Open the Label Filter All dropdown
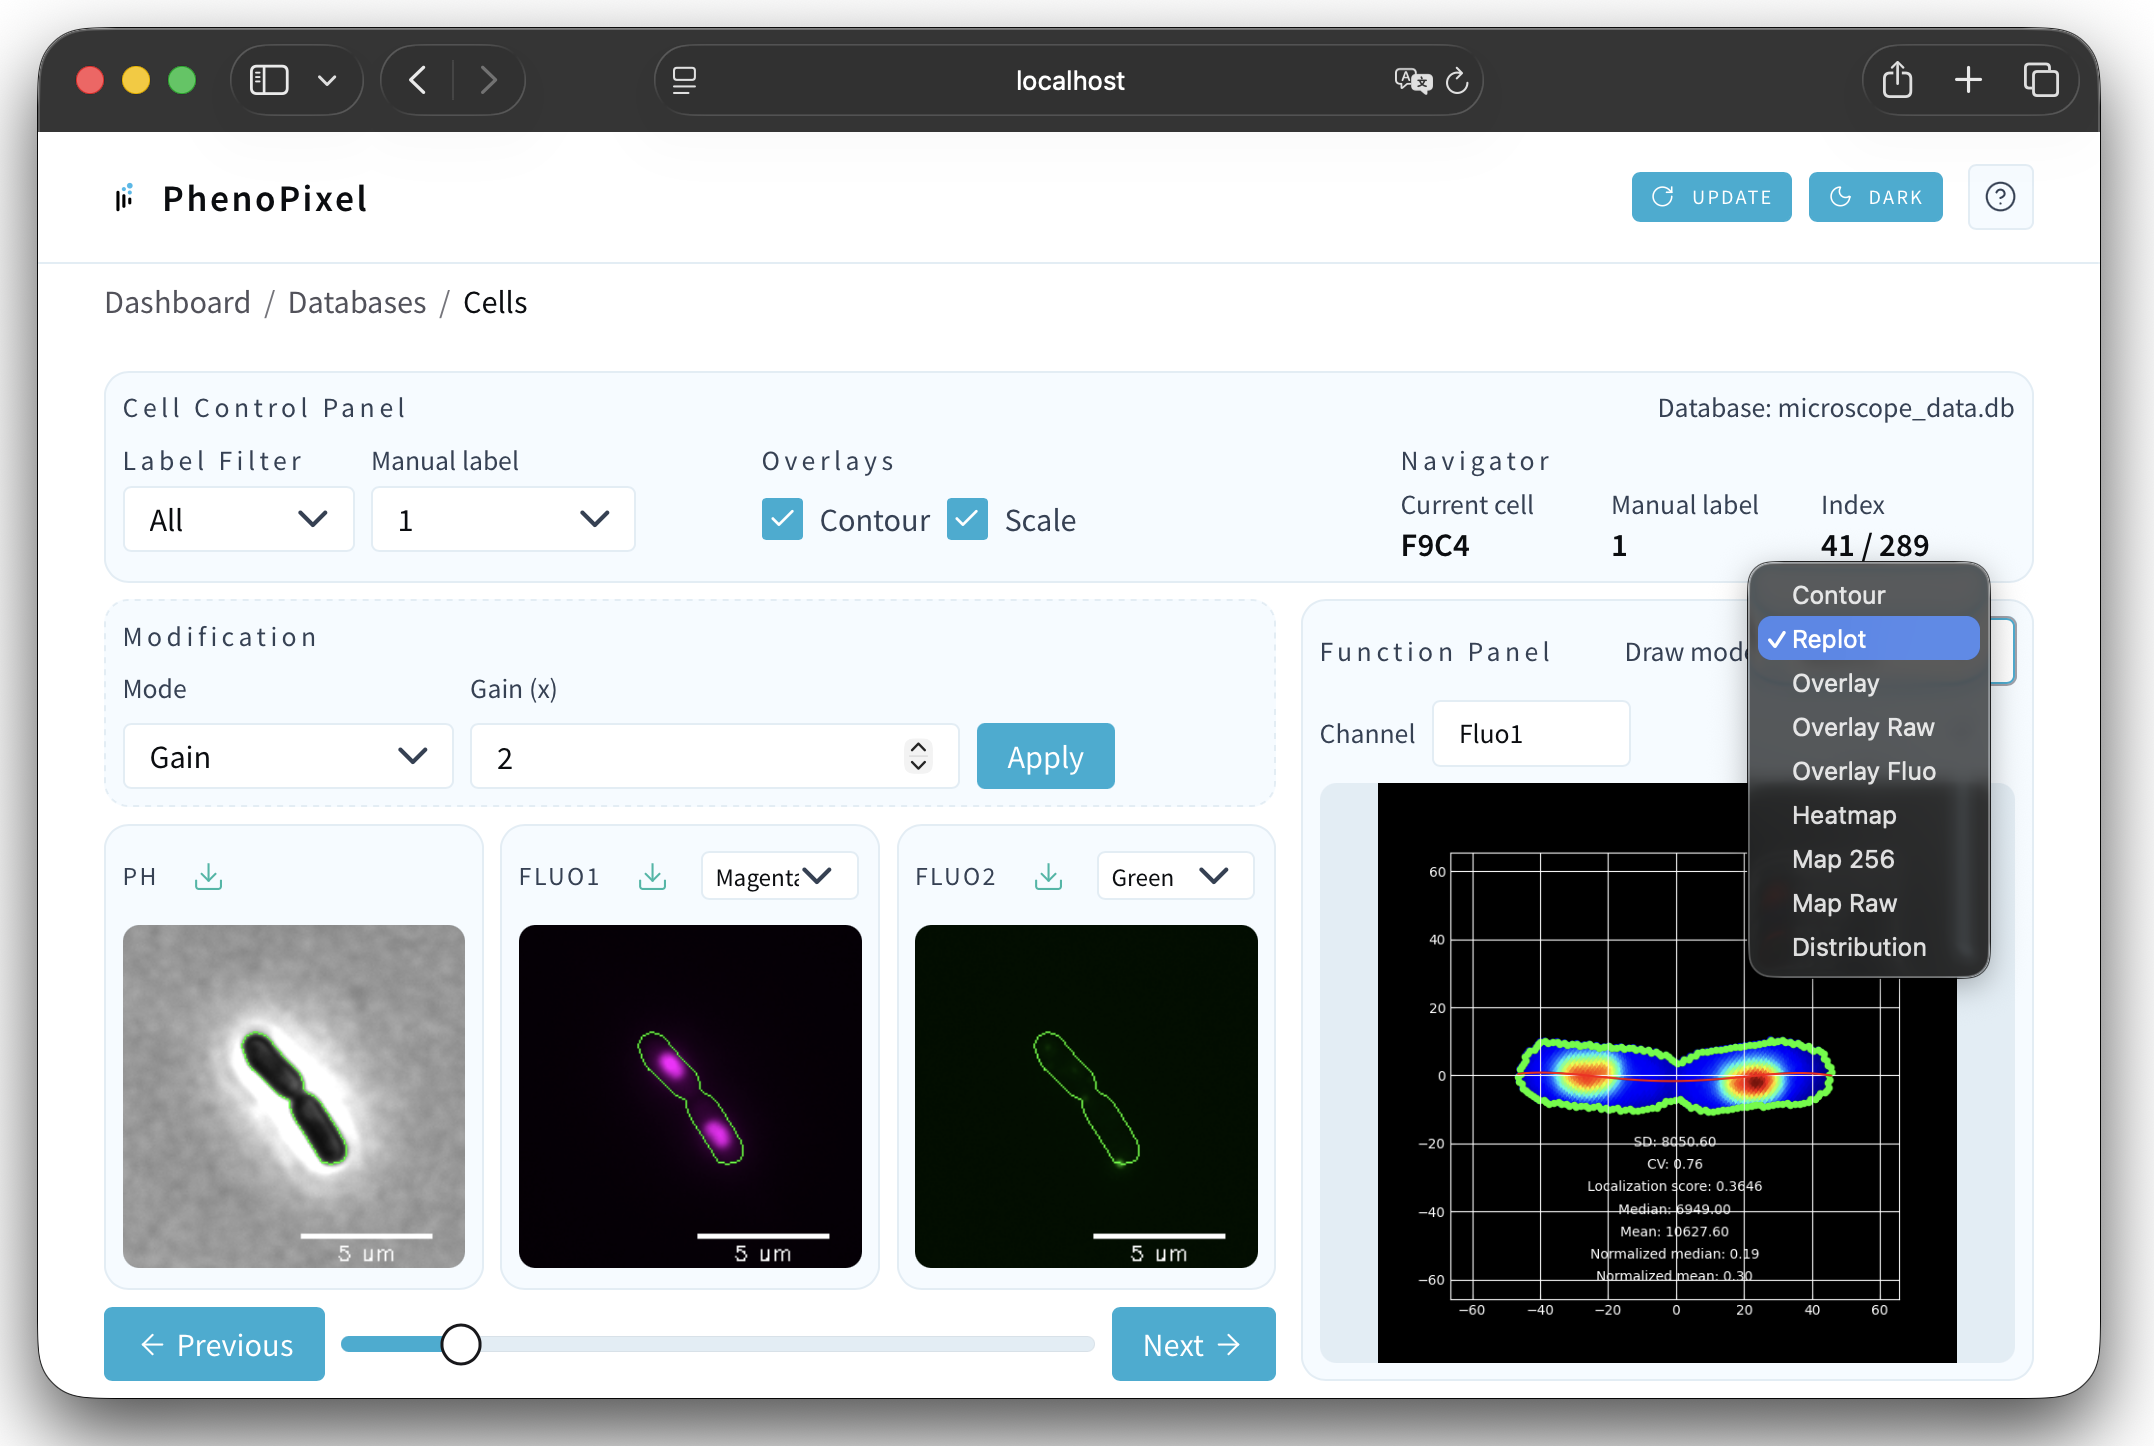The height and width of the screenshot is (1446, 2154). click(238, 519)
